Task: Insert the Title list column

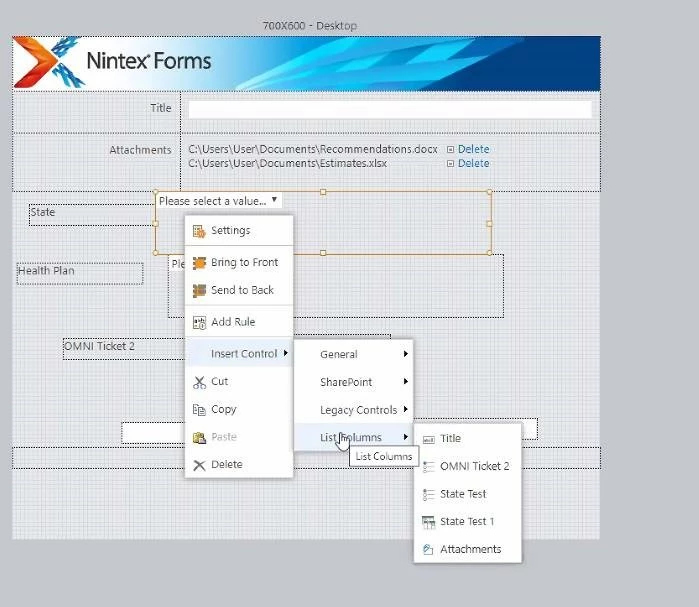Action: click(x=468, y=439)
